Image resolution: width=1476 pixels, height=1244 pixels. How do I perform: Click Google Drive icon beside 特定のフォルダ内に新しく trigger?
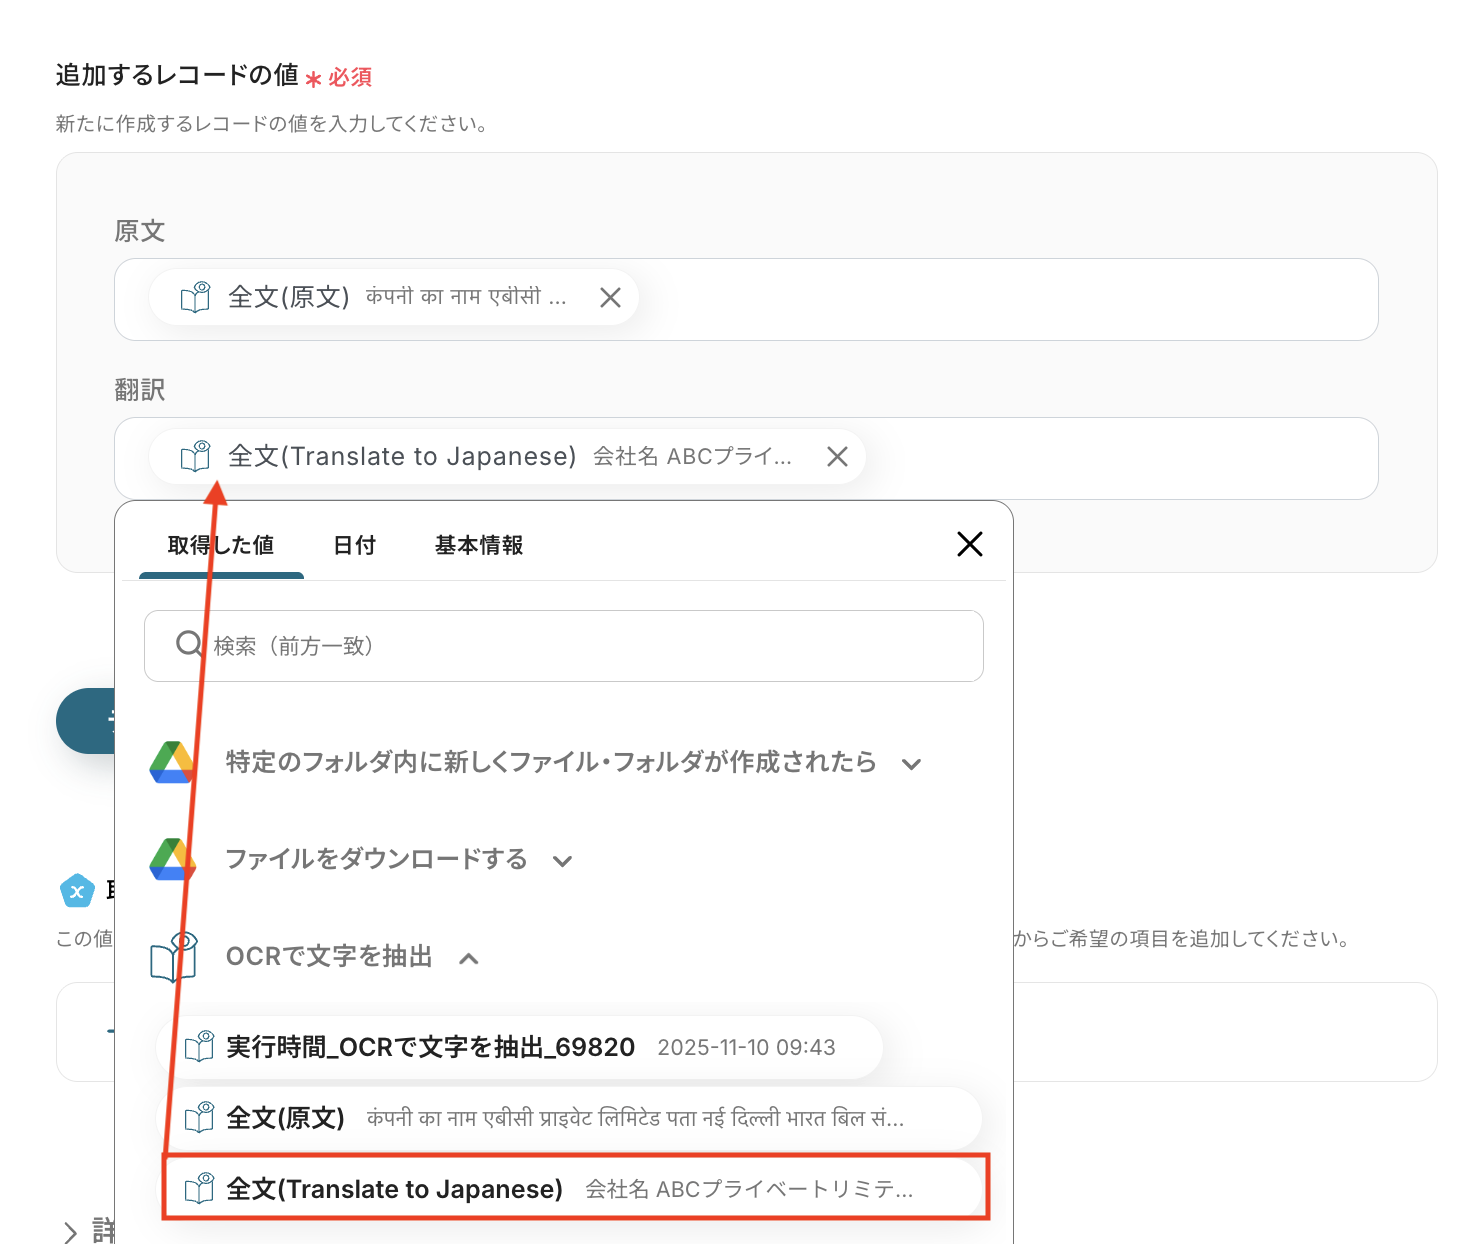[x=172, y=763]
